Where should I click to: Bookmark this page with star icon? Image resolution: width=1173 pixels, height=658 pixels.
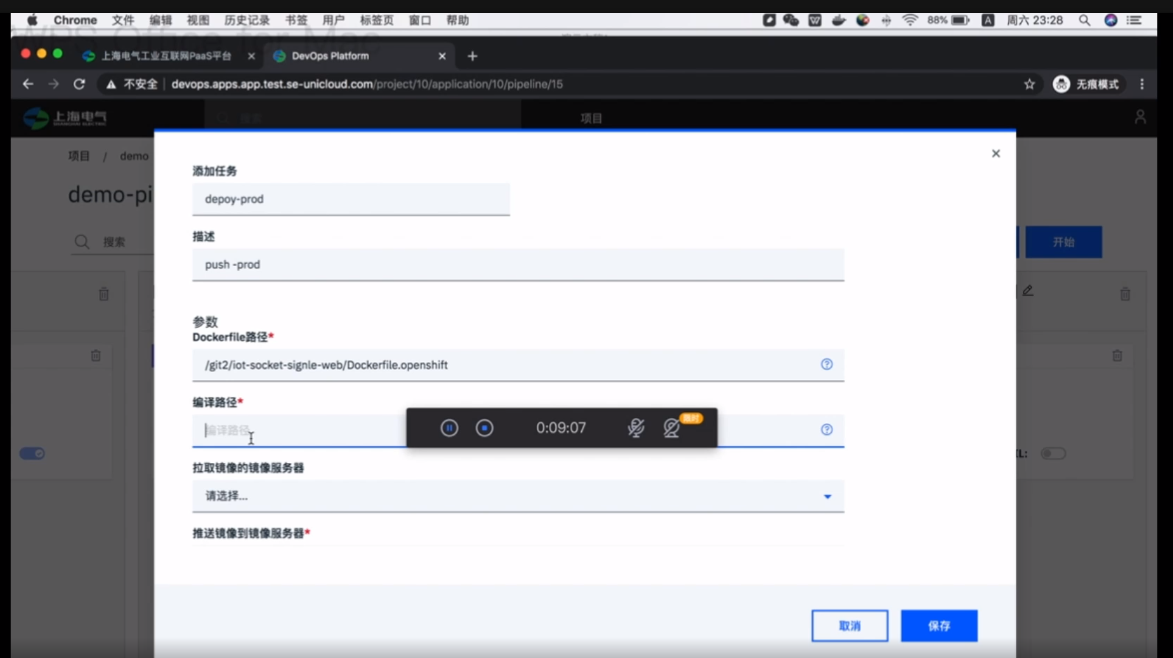1029,84
